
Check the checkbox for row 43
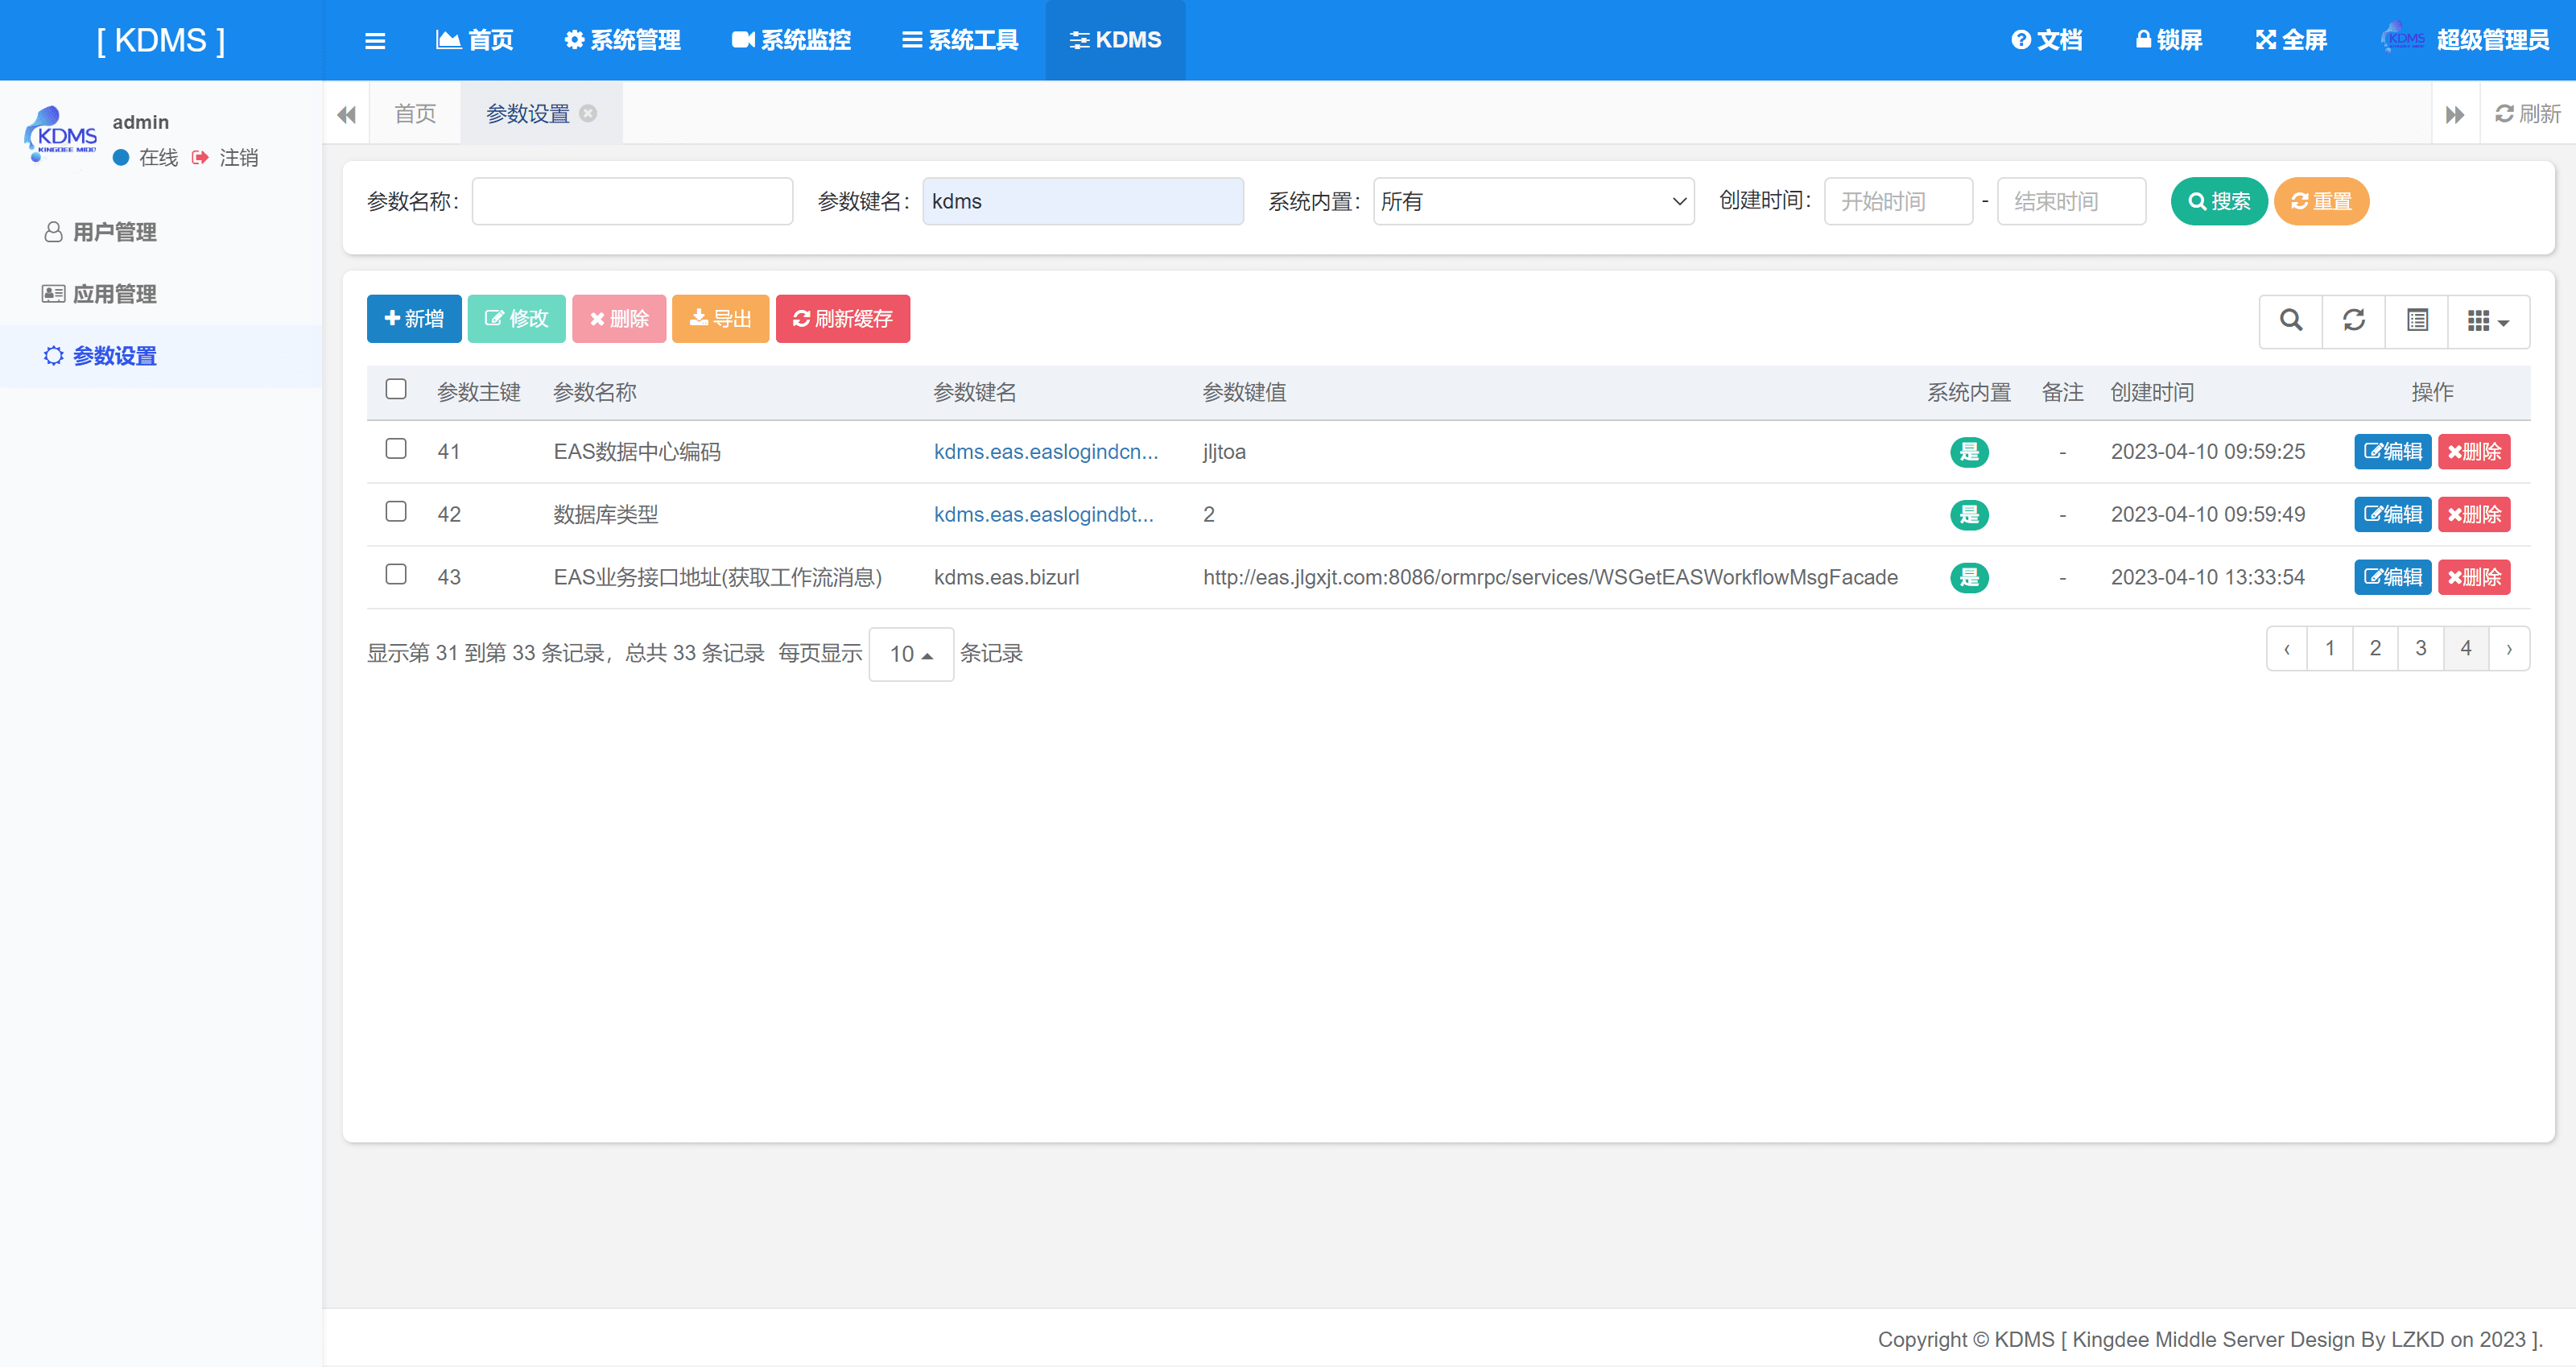click(x=396, y=574)
